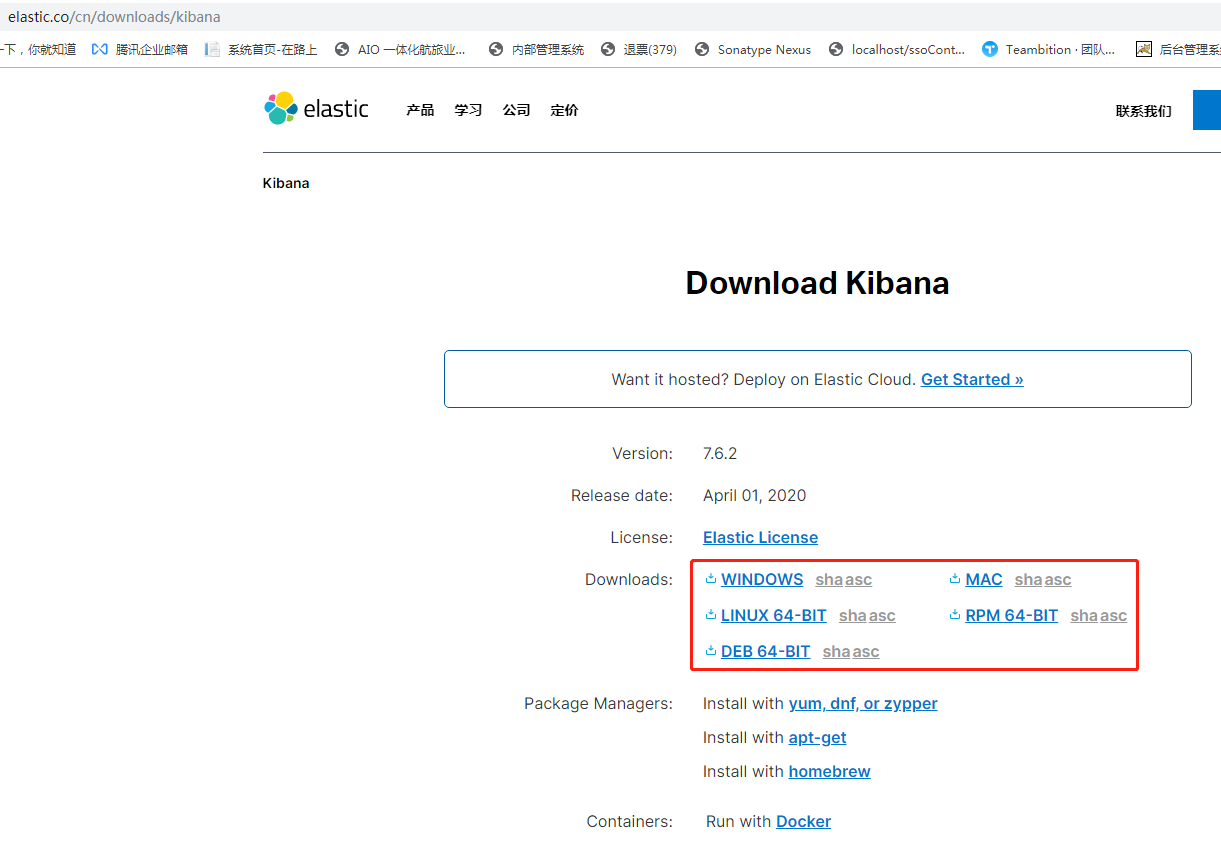1221x850 pixels.
Task: Open the 退票(379) bookmark globe icon
Action: tap(607, 49)
